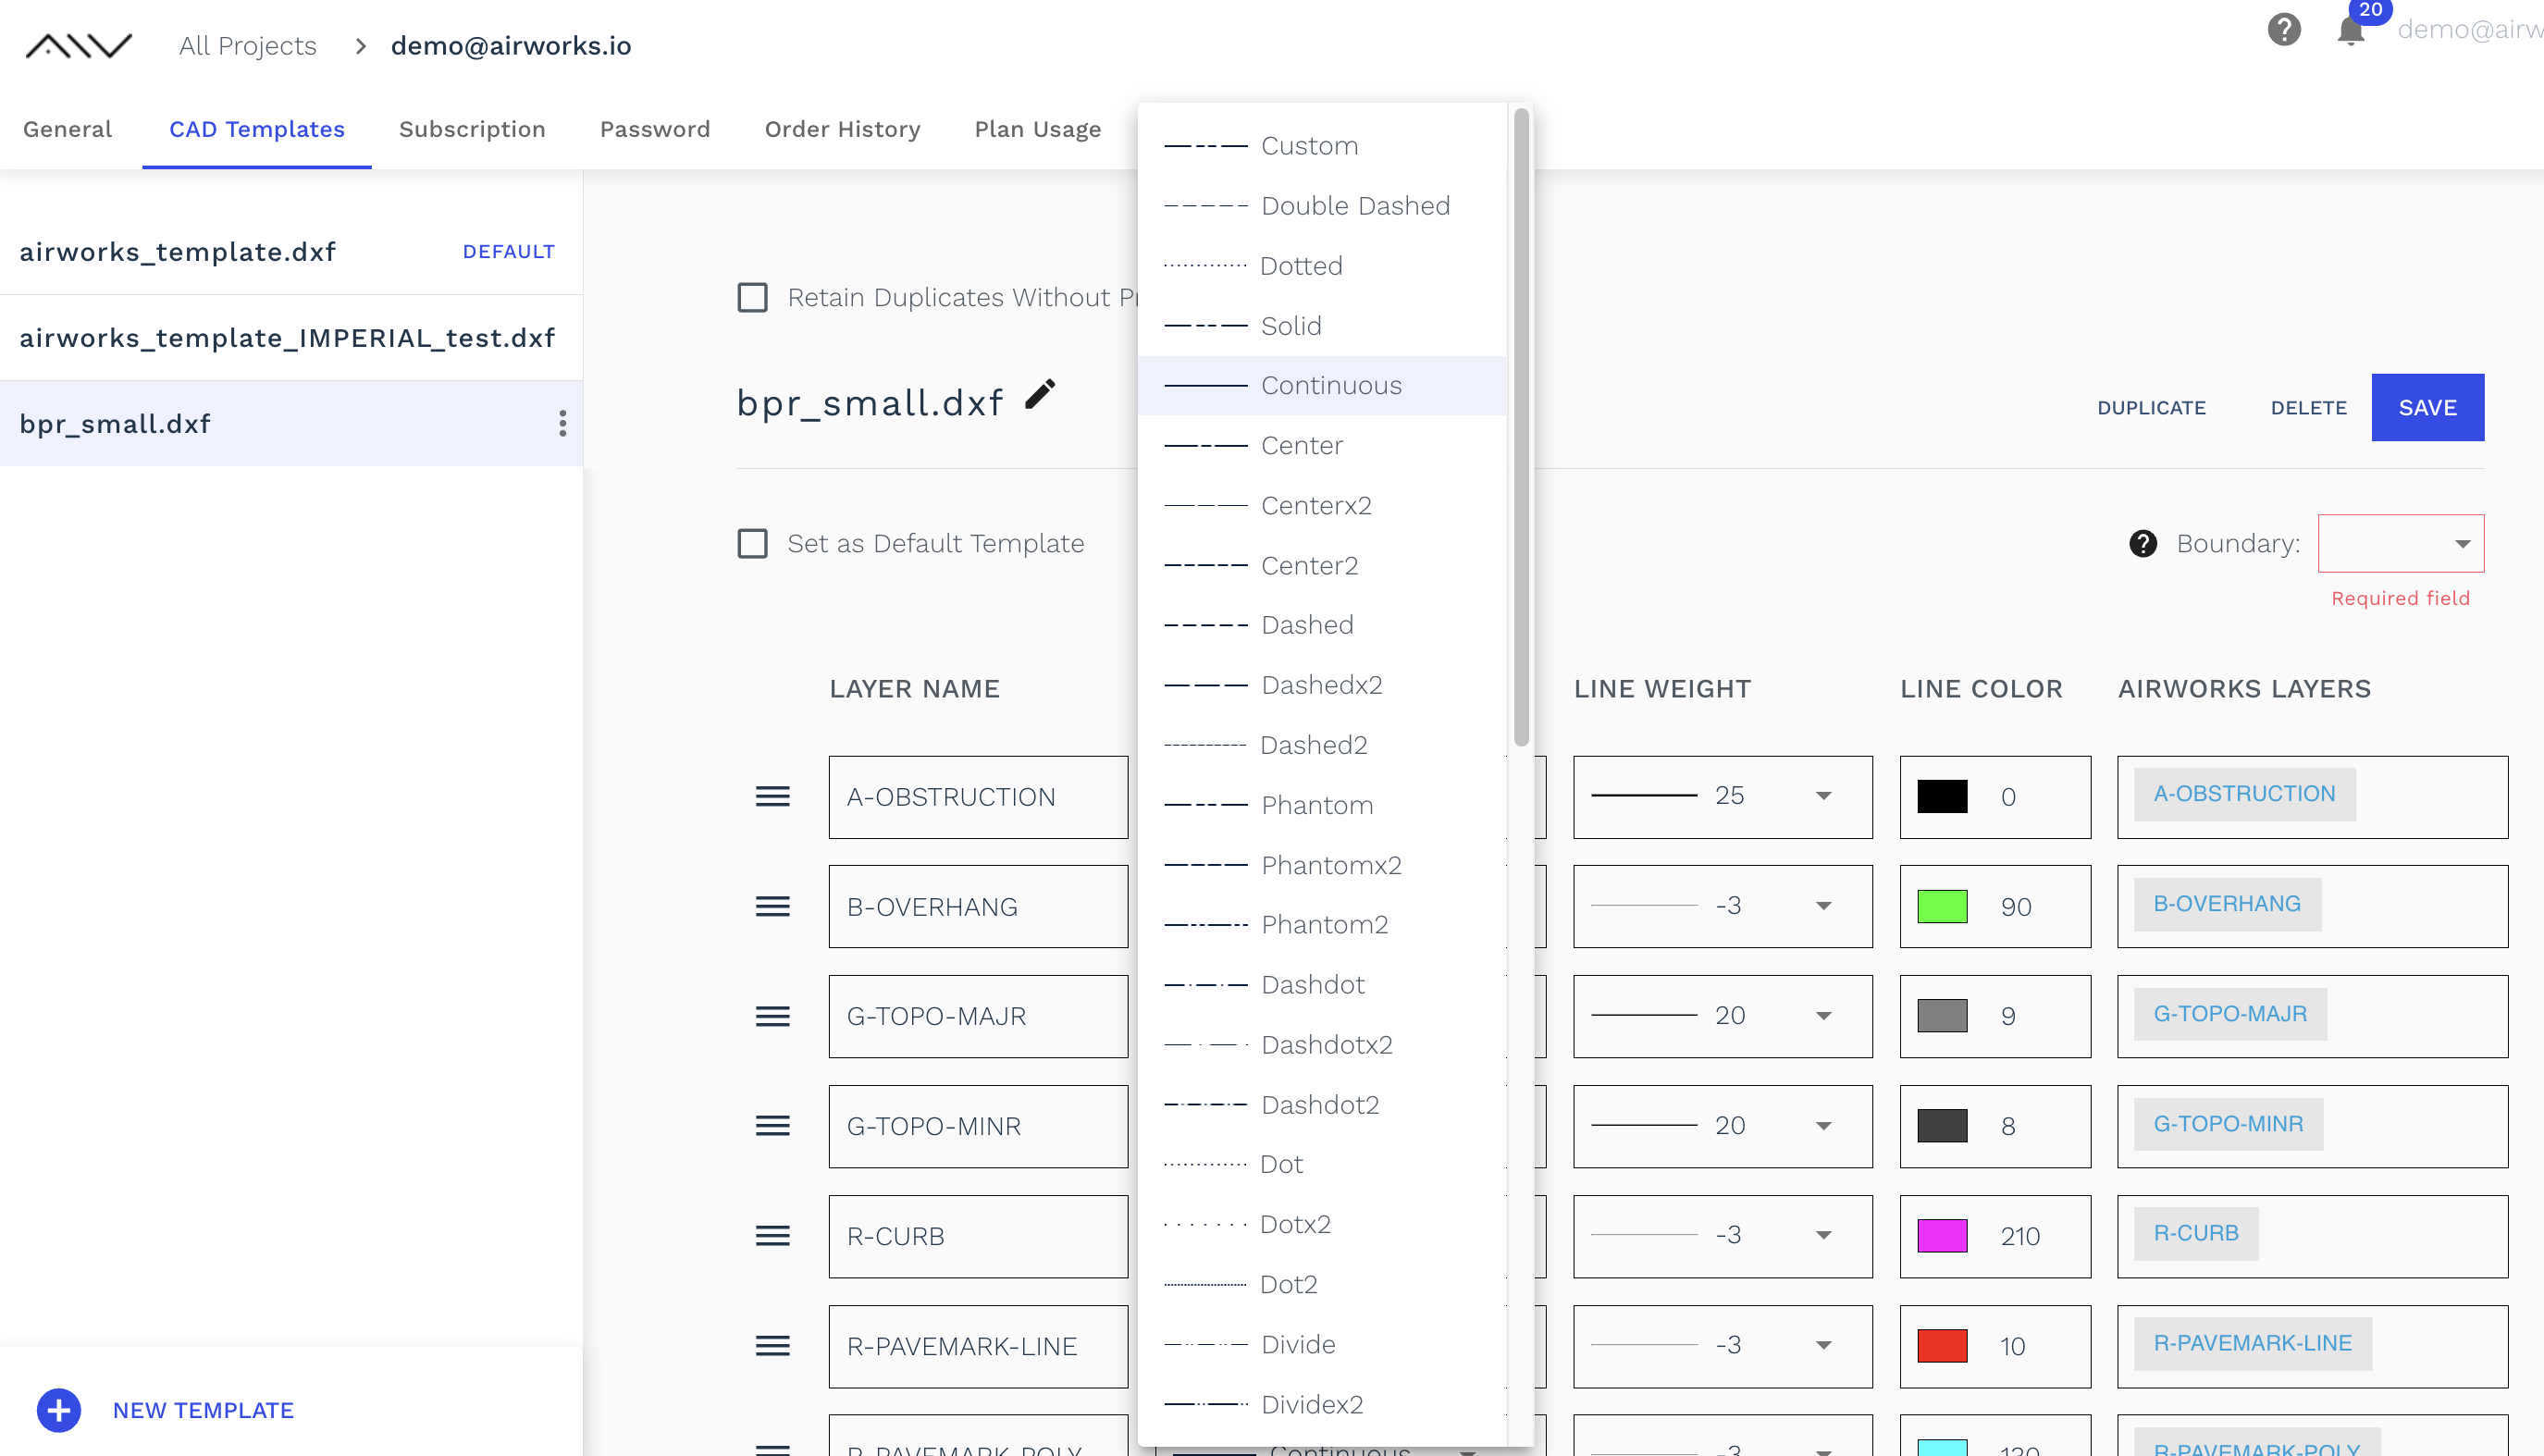Select Solid line type
Image resolution: width=2544 pixels, height=1456 pixels.
pos(1322,326)
